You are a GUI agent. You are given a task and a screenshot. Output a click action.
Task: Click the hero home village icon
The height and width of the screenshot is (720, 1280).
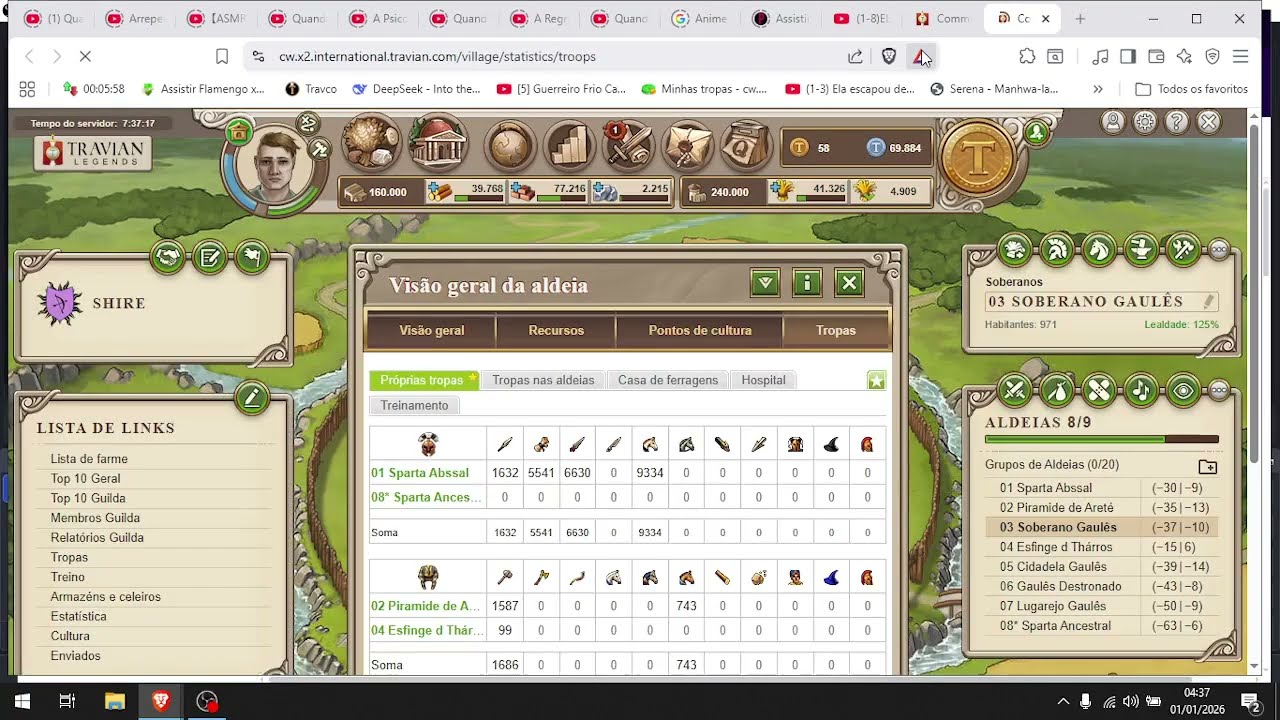pos(238,131)
